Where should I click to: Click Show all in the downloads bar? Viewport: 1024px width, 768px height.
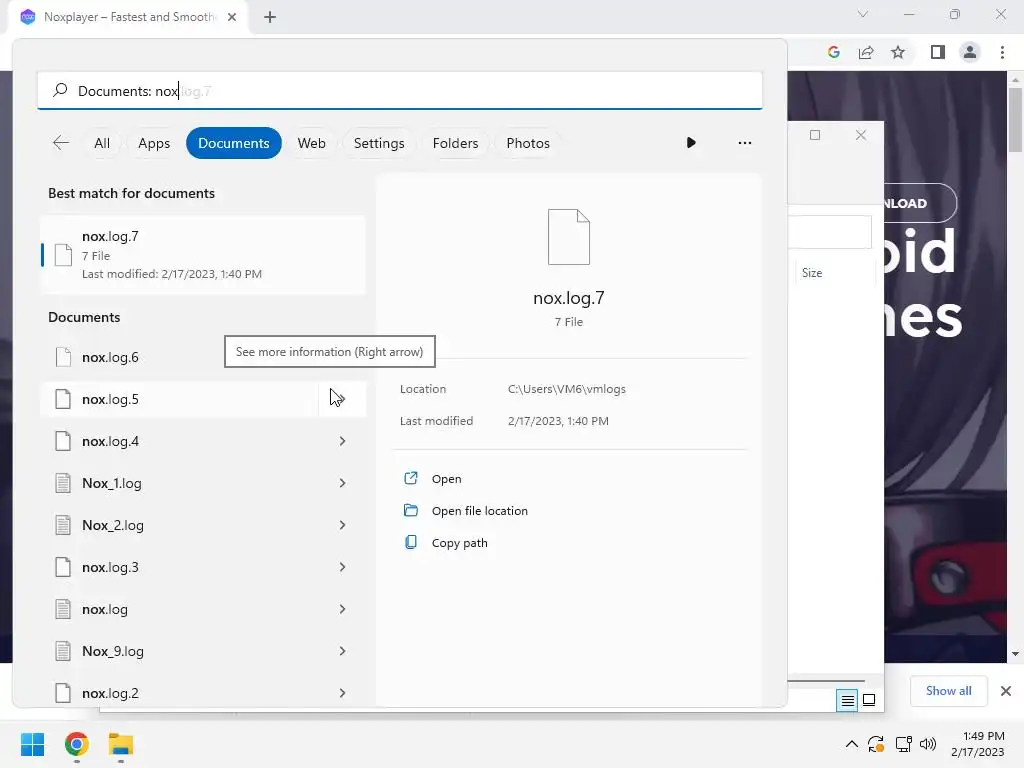pos(948,691)
